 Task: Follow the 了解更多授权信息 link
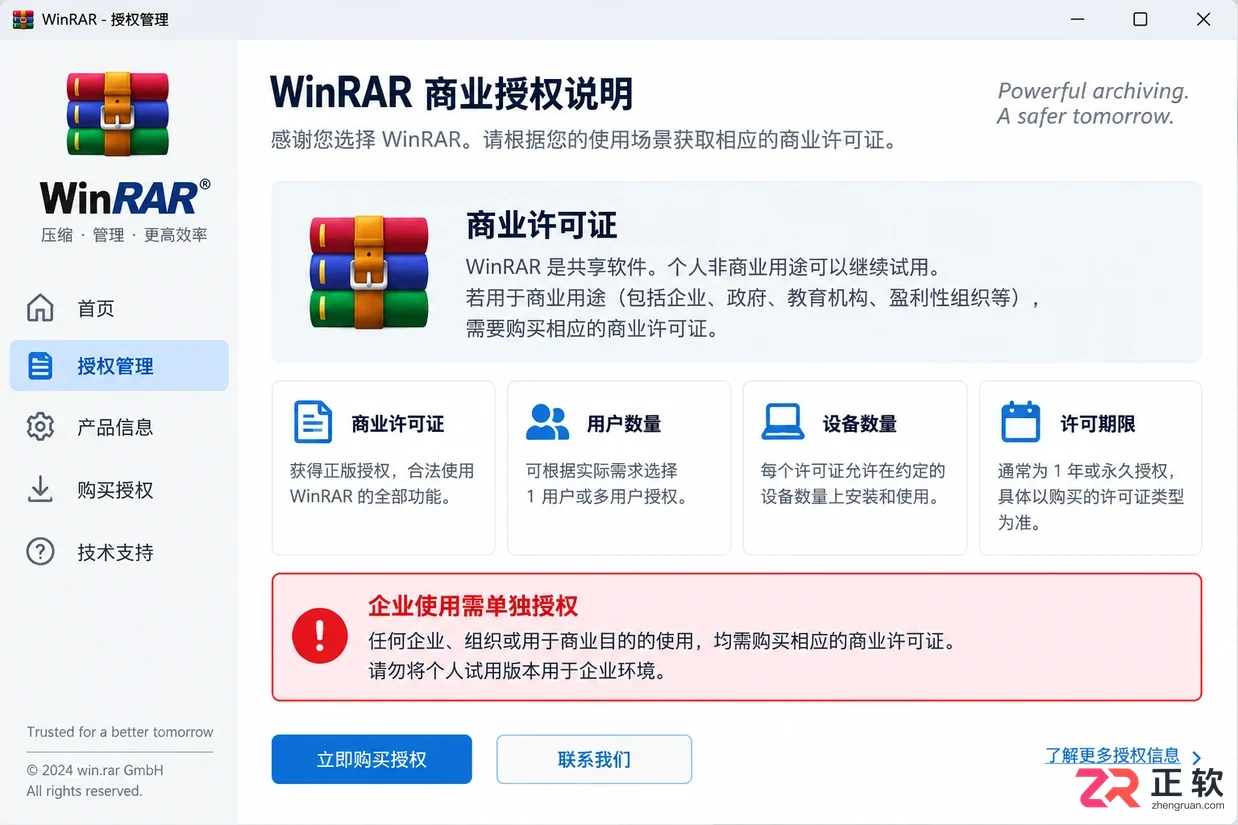click(1112, 756)
